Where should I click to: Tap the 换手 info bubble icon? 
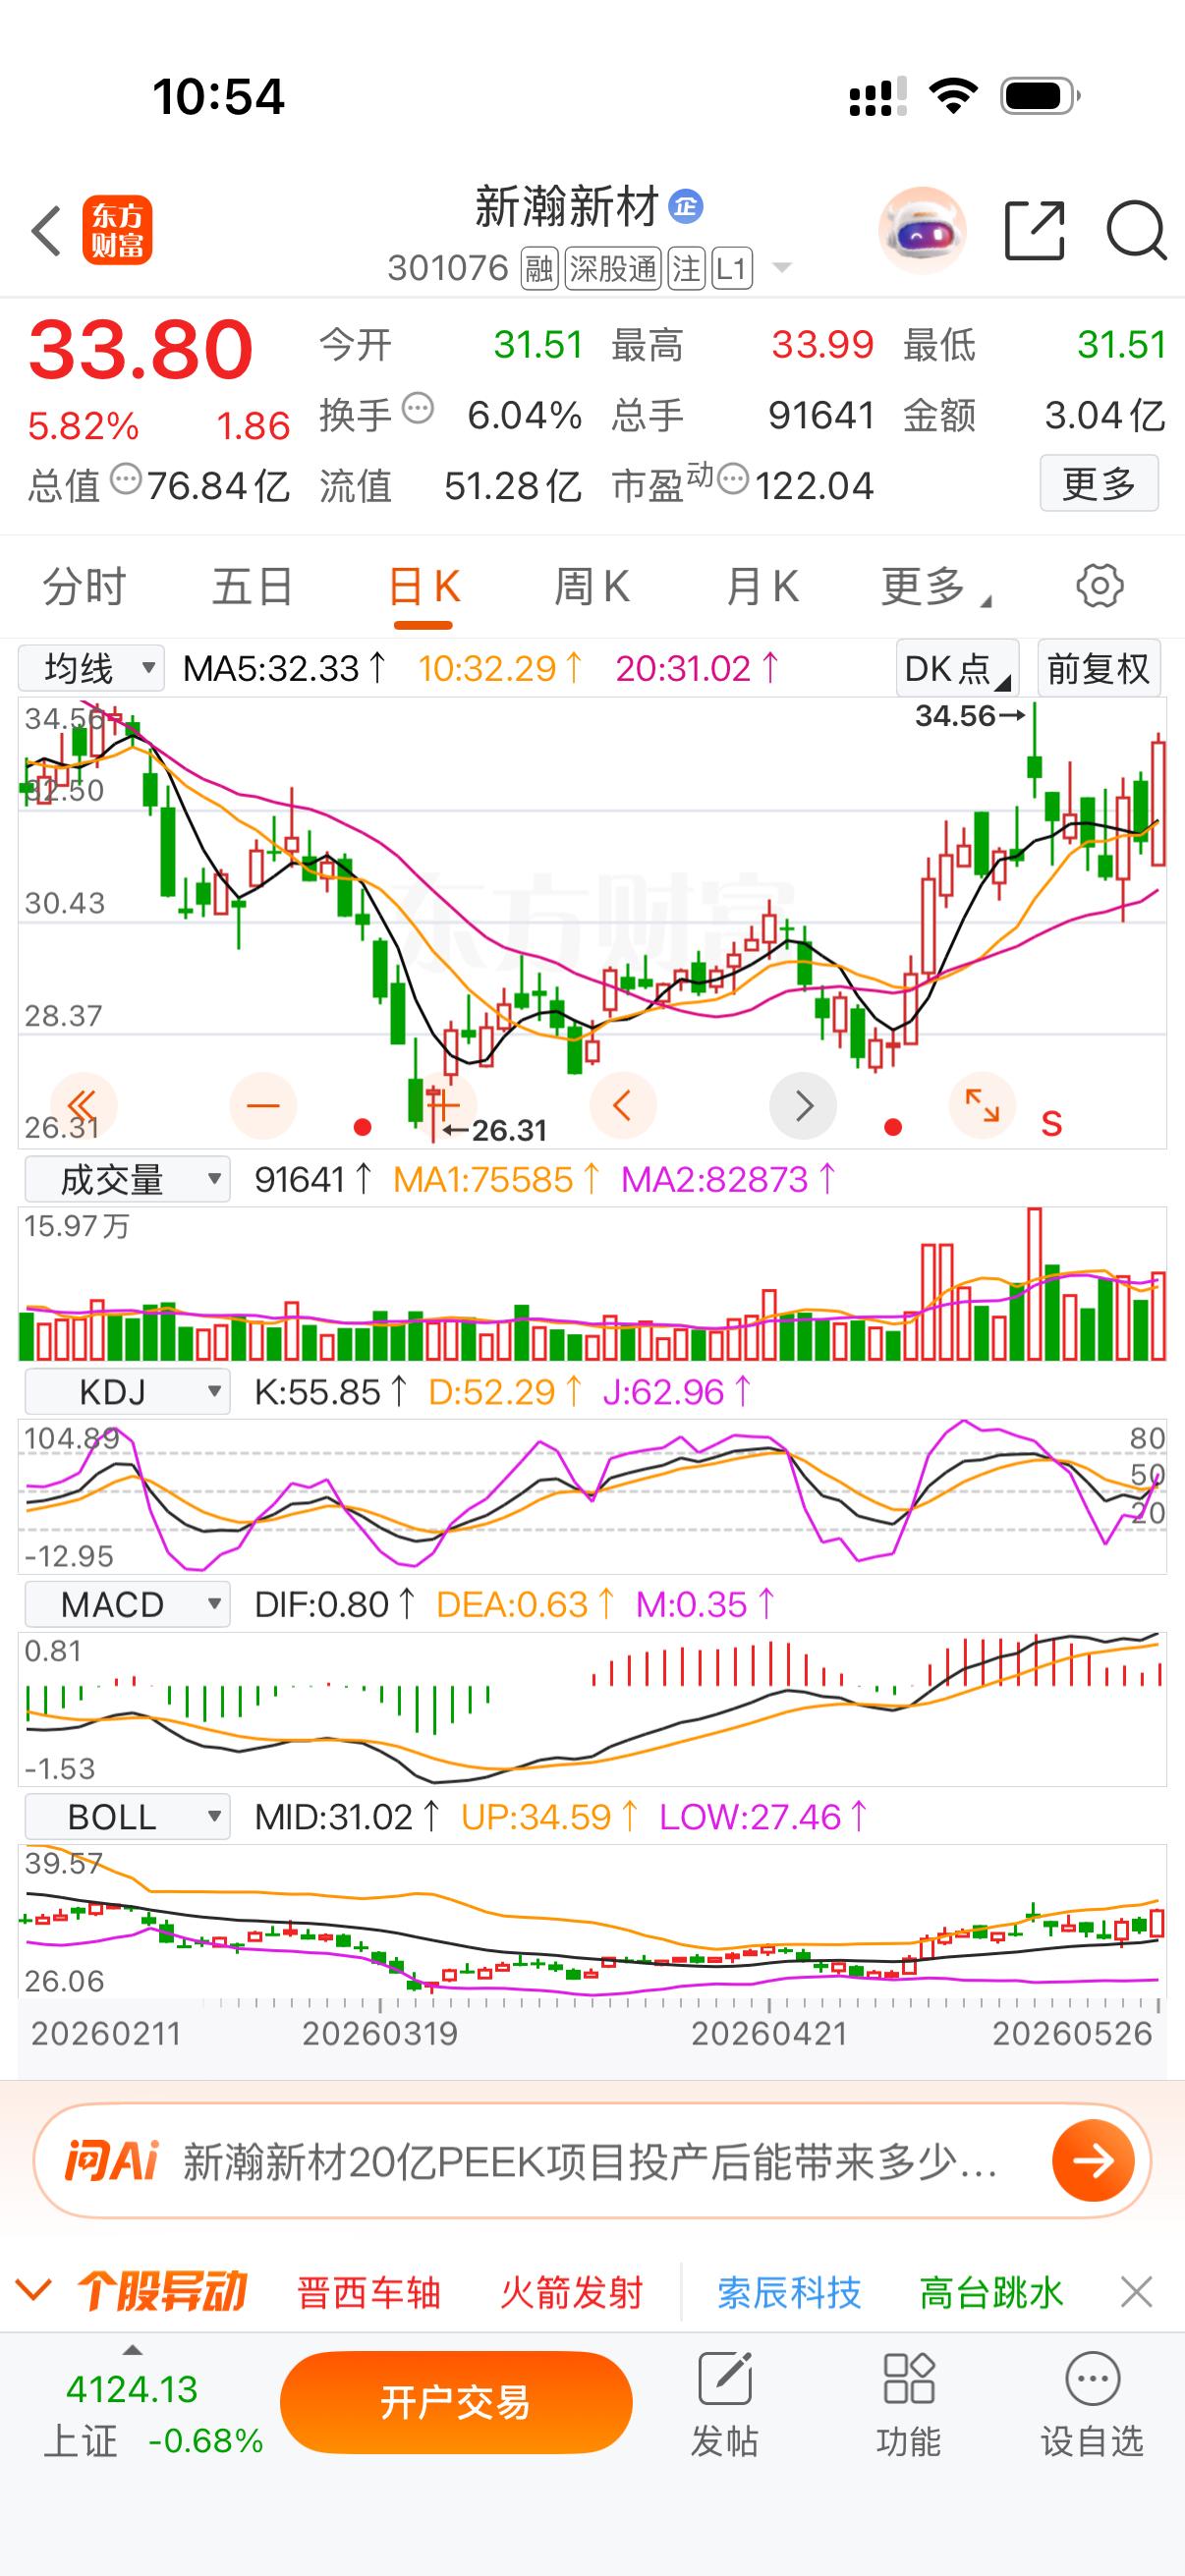click(x=417, y=409)
